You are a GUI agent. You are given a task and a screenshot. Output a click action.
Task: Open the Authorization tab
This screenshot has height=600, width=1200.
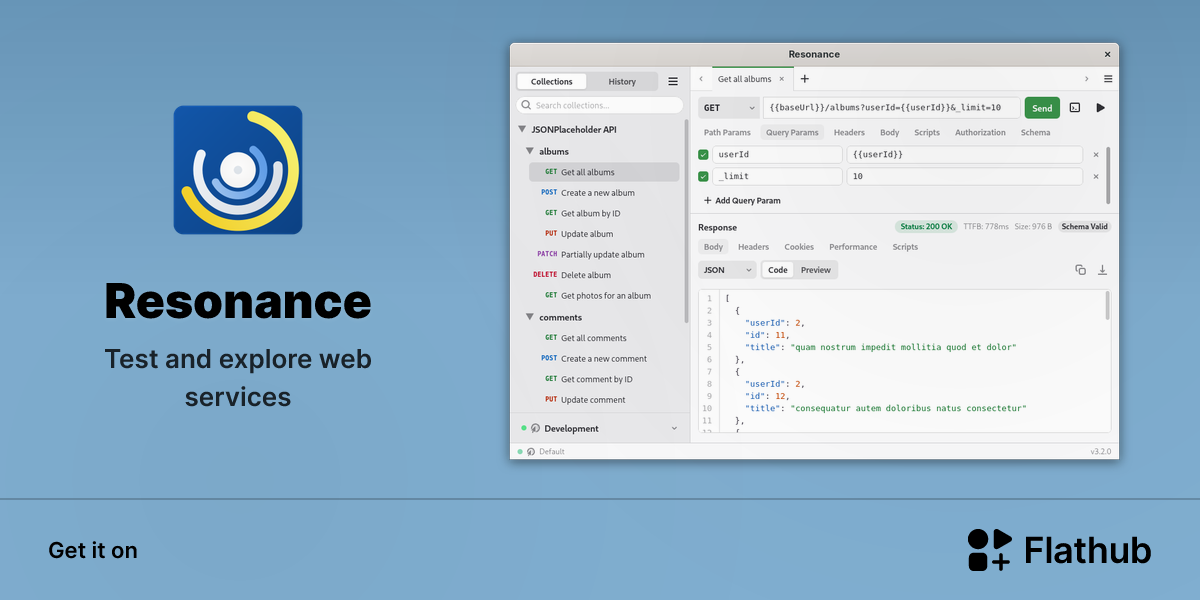(980, 132)
